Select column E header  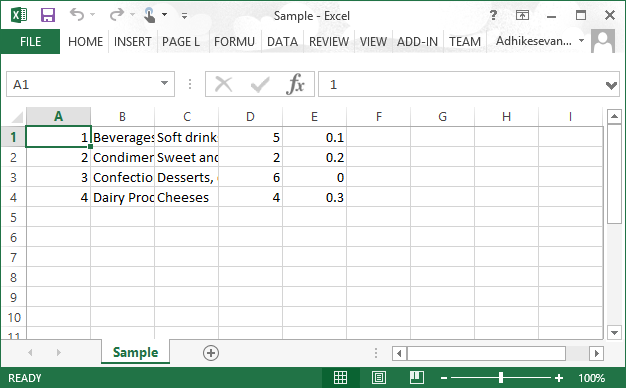(x=315, y=116)
